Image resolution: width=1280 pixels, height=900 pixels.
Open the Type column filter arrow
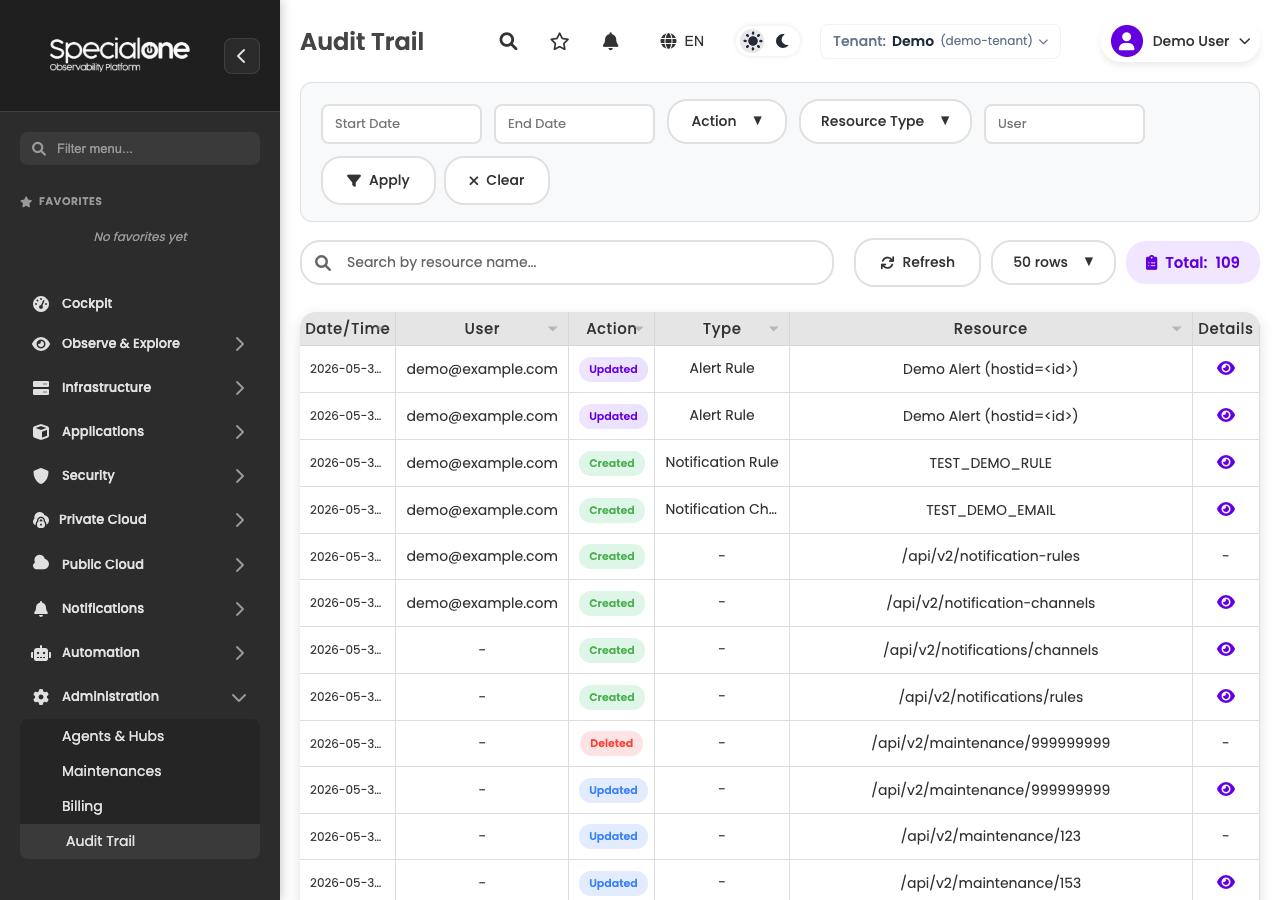point(773,329)
